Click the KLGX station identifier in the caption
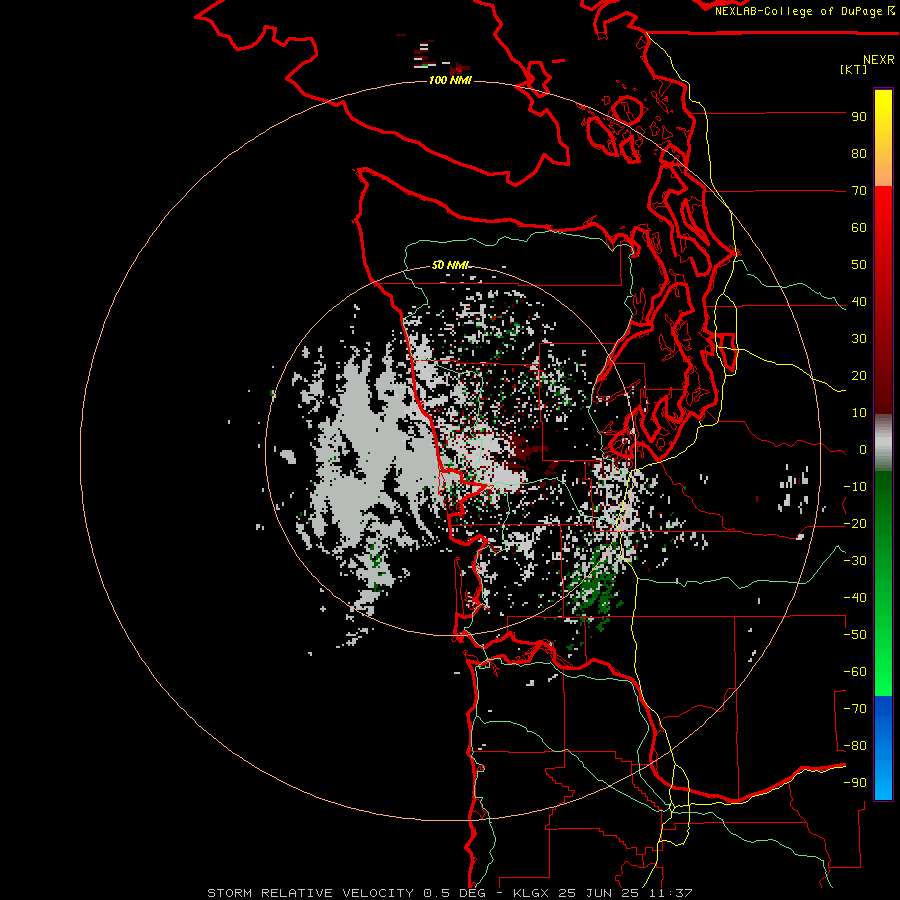 (531, 893)
